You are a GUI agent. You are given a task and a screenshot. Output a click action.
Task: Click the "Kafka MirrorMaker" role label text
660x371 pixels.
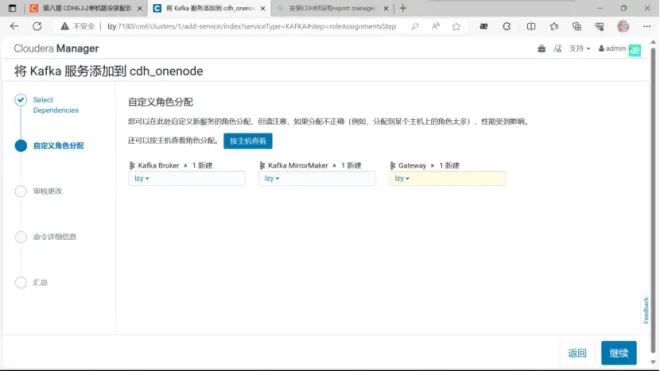click(x=298, y=165)
